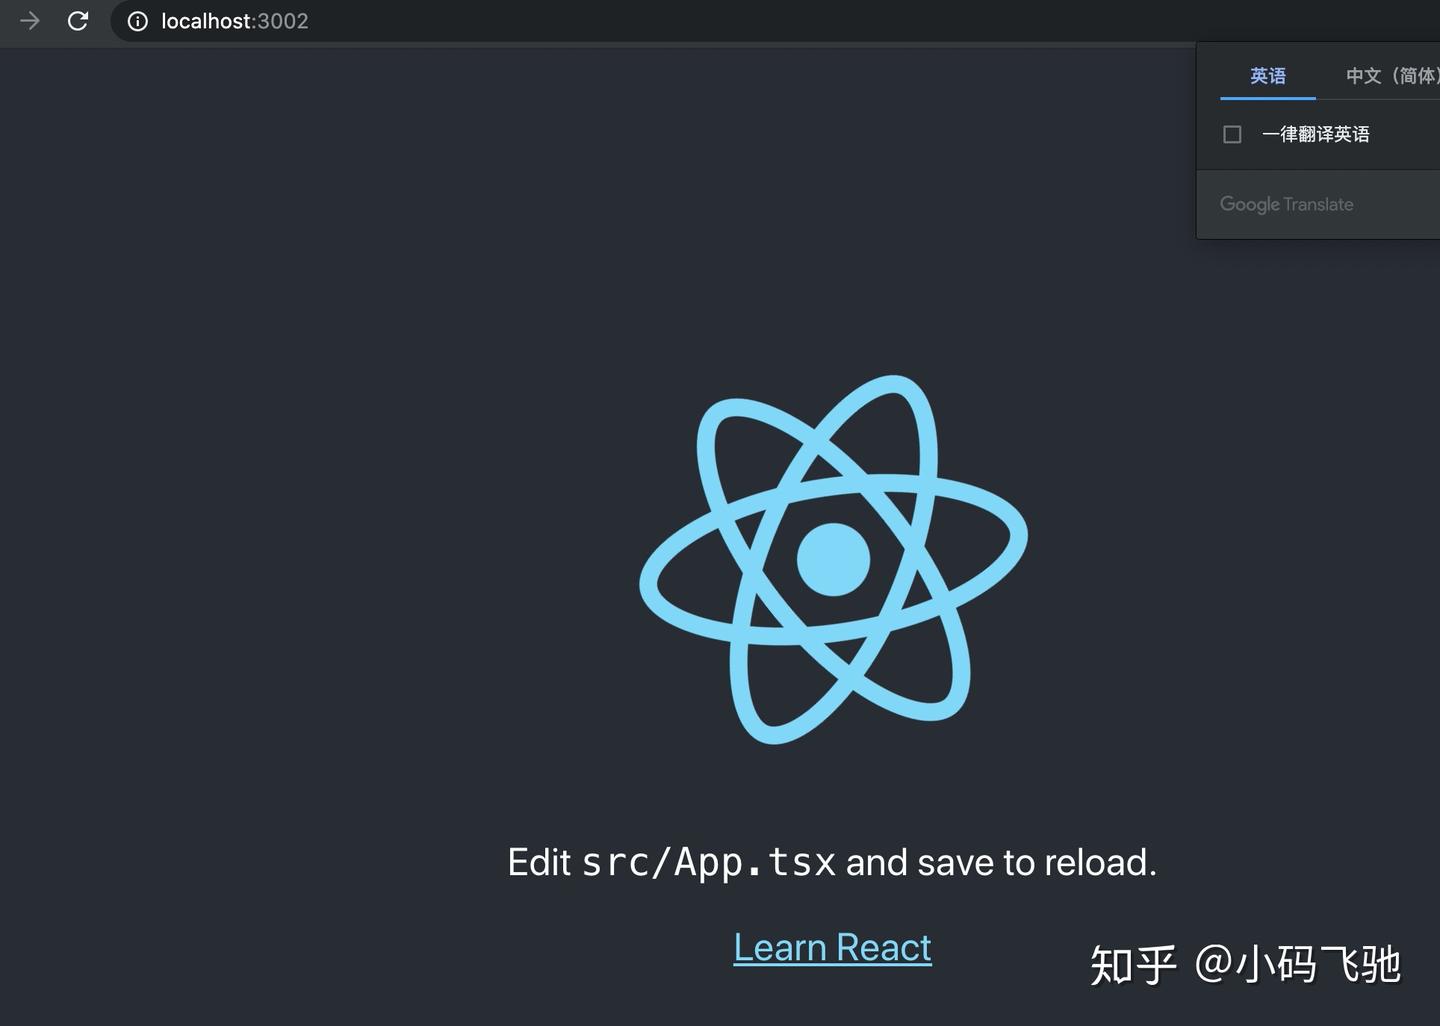
Task: Click the 'and save to reload' text
Action: coord(1000,861)
